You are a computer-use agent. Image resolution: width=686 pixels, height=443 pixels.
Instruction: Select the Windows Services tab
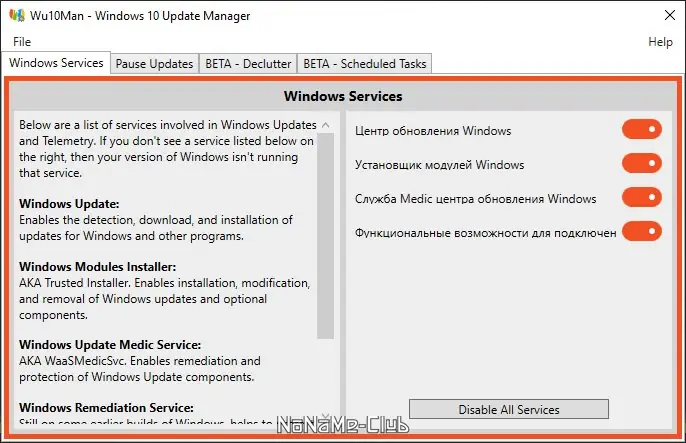pos(56,63)
